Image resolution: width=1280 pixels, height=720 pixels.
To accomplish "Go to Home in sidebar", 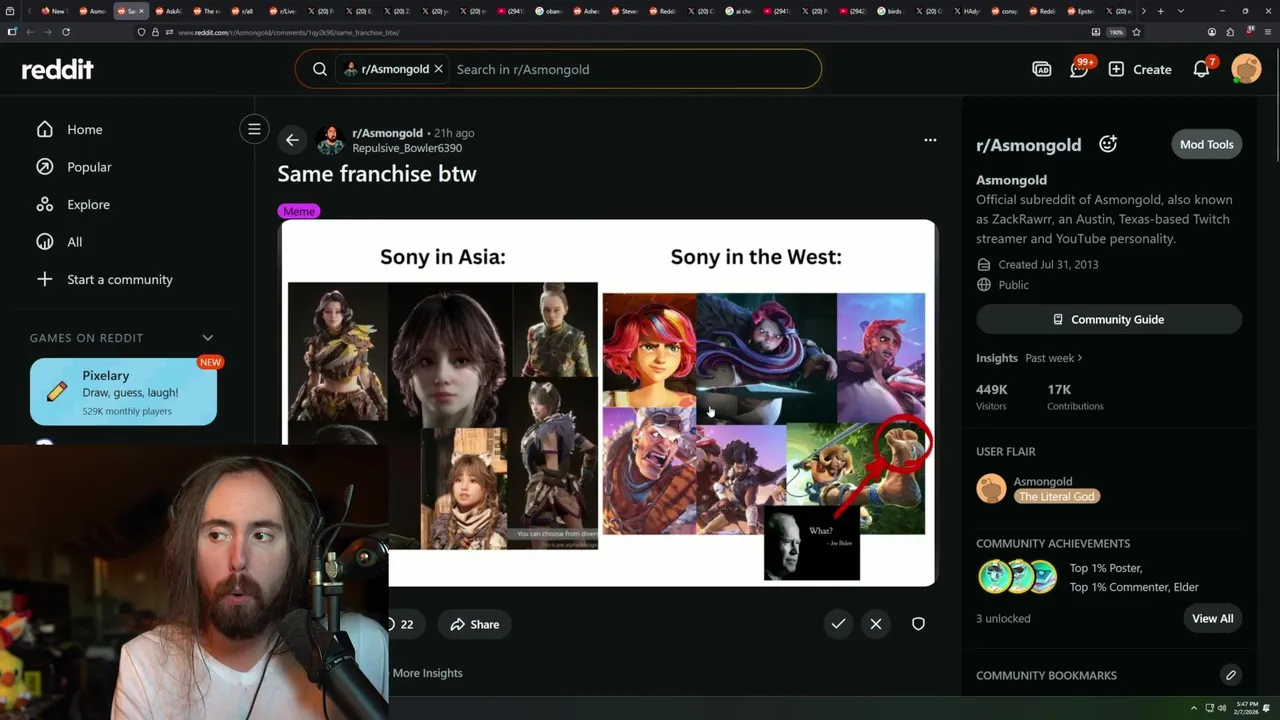I will pos(84,129).
